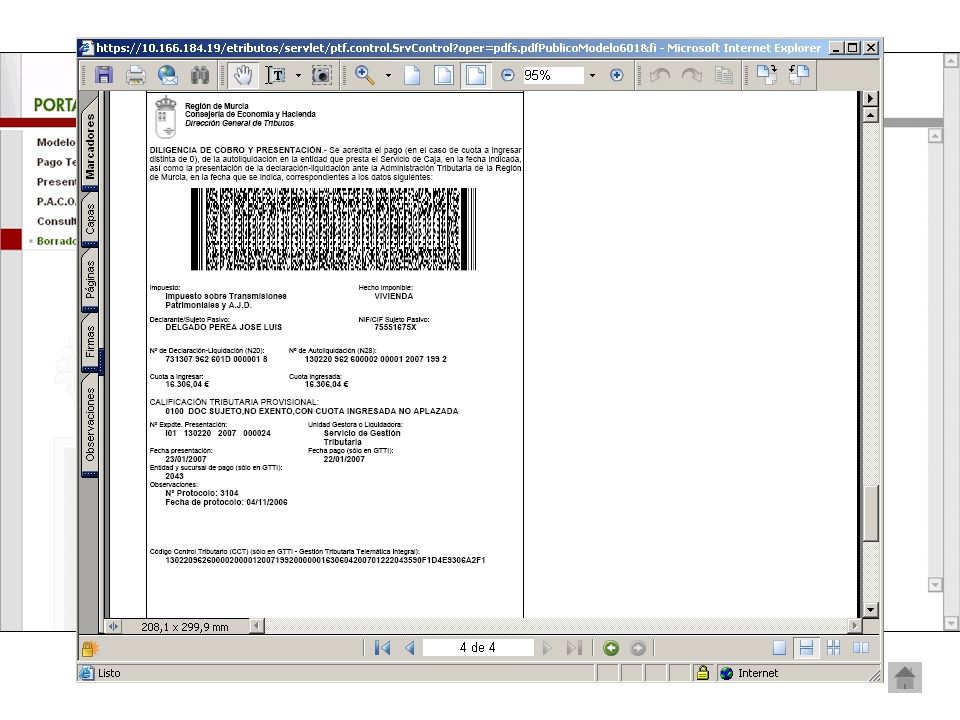
Task: Open the Present… portal menu link
Action: coord(56,182)
